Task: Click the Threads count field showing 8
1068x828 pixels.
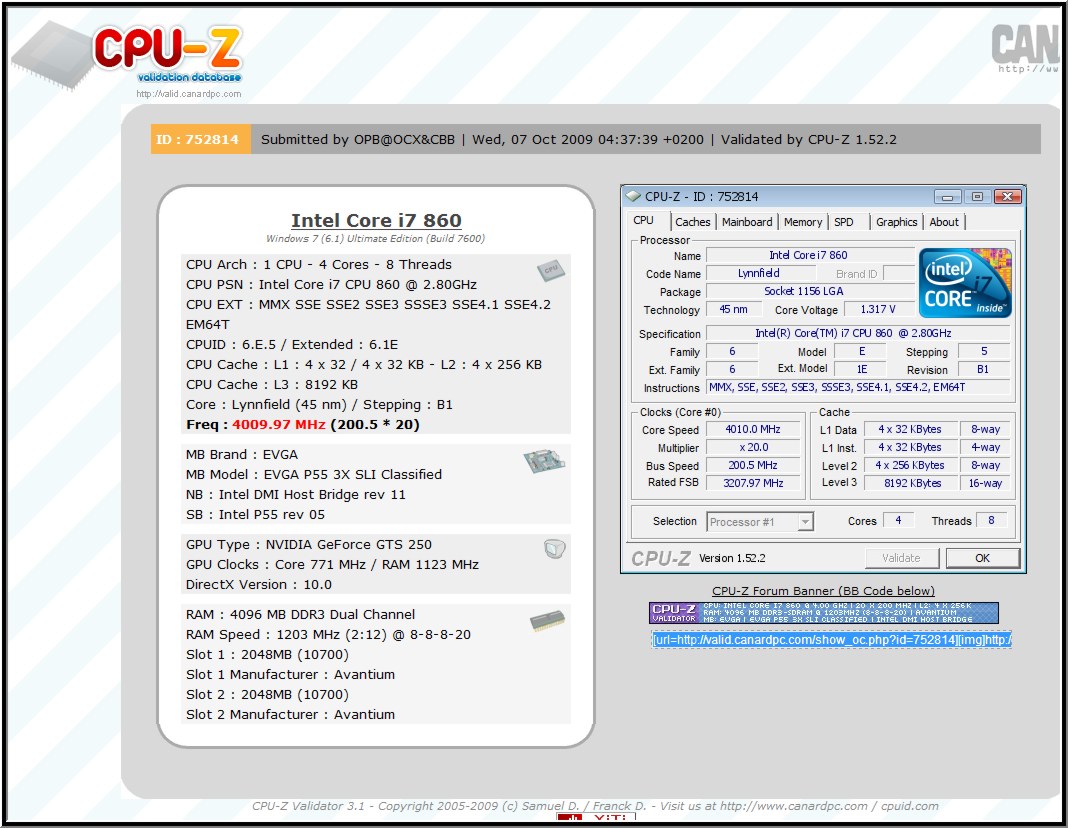Action: pos(992,520)
